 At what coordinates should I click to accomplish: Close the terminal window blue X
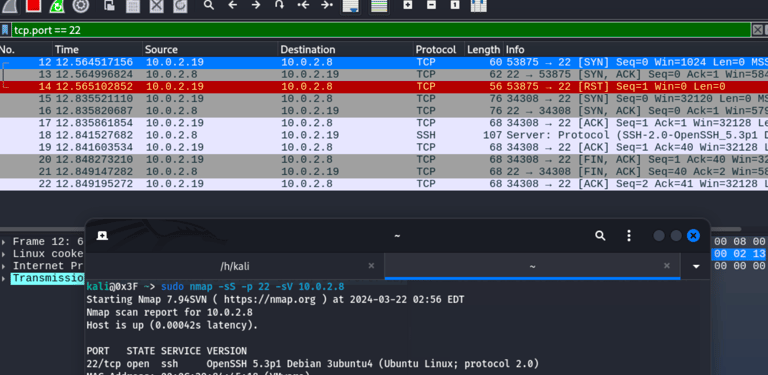click(693, 236)
